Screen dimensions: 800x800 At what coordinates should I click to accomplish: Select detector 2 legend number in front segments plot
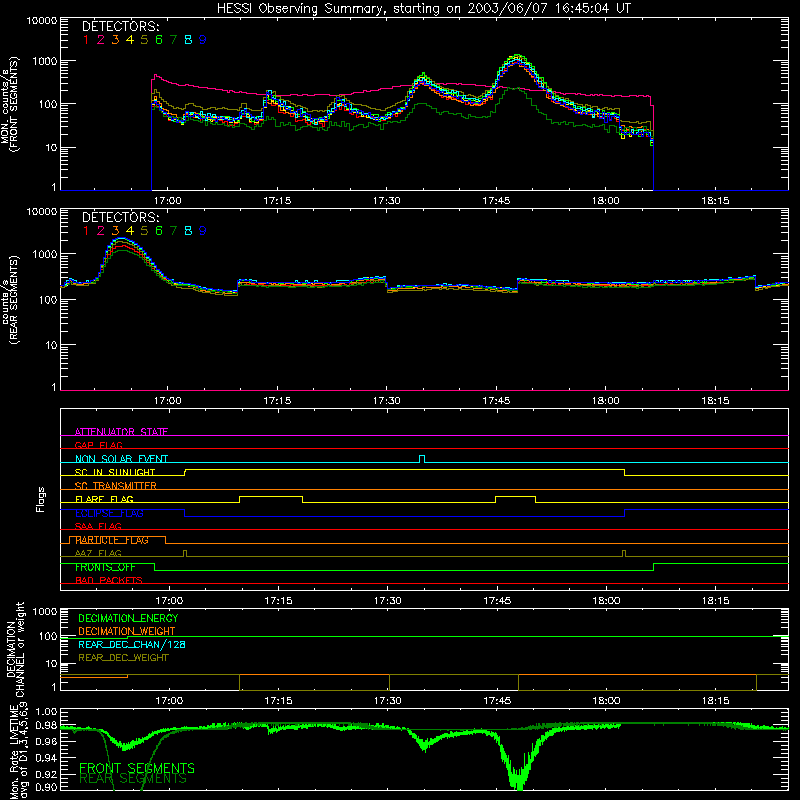(101, 40)
